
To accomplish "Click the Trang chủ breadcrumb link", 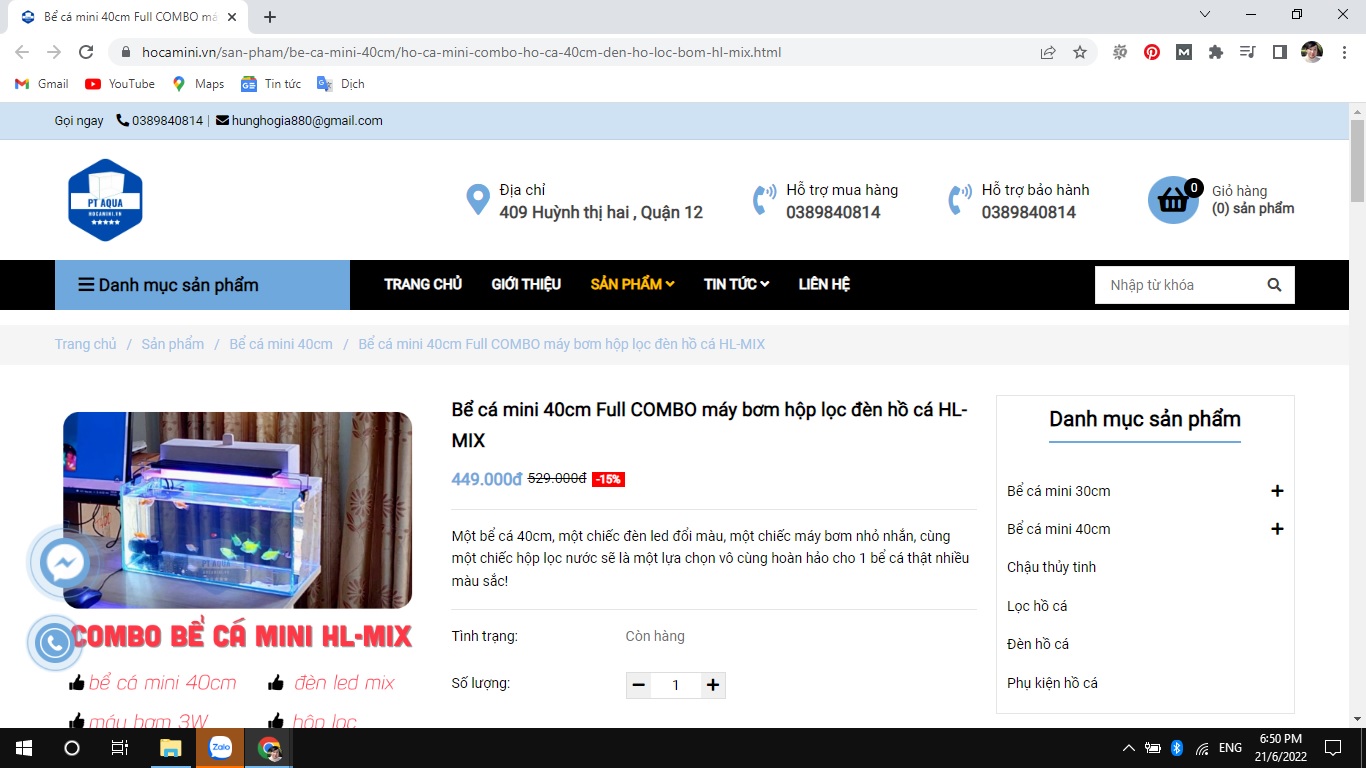I will (x=85, y=344).
